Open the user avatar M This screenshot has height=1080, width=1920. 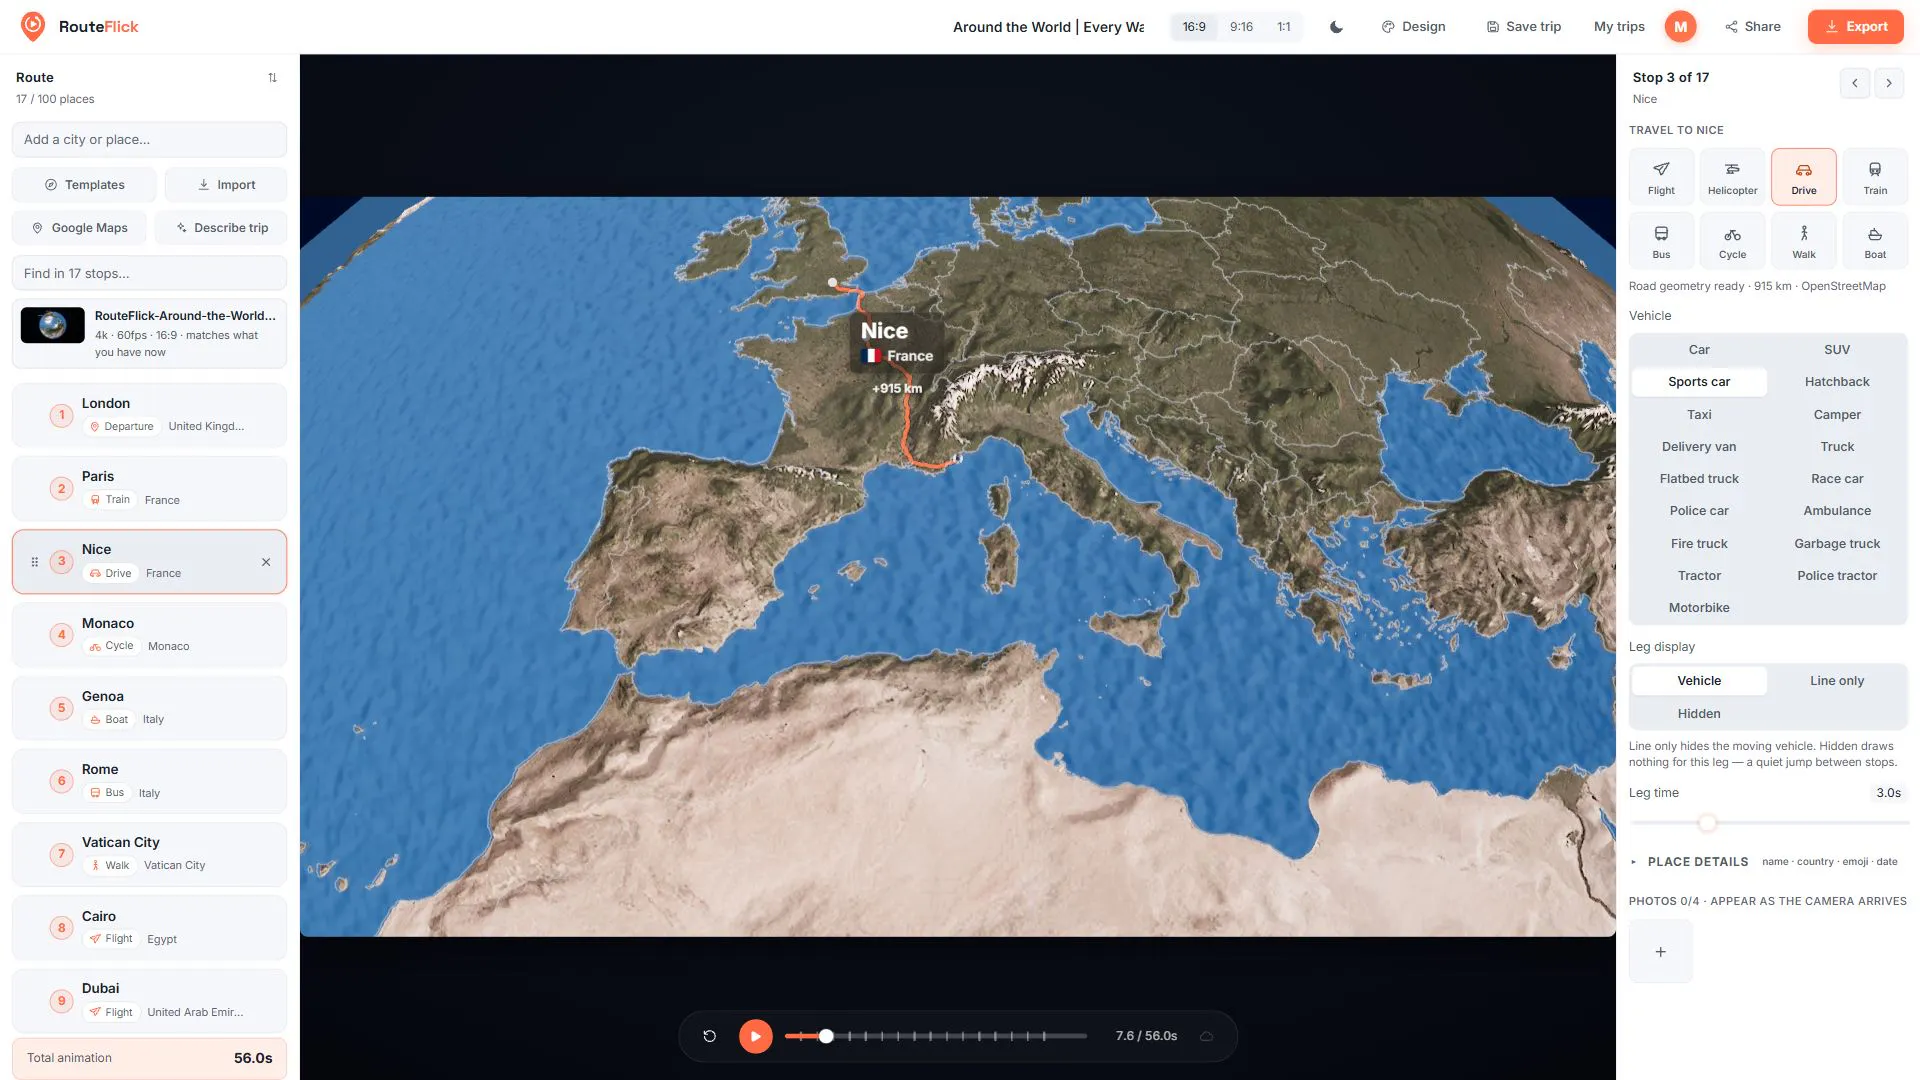point(1680,27)
